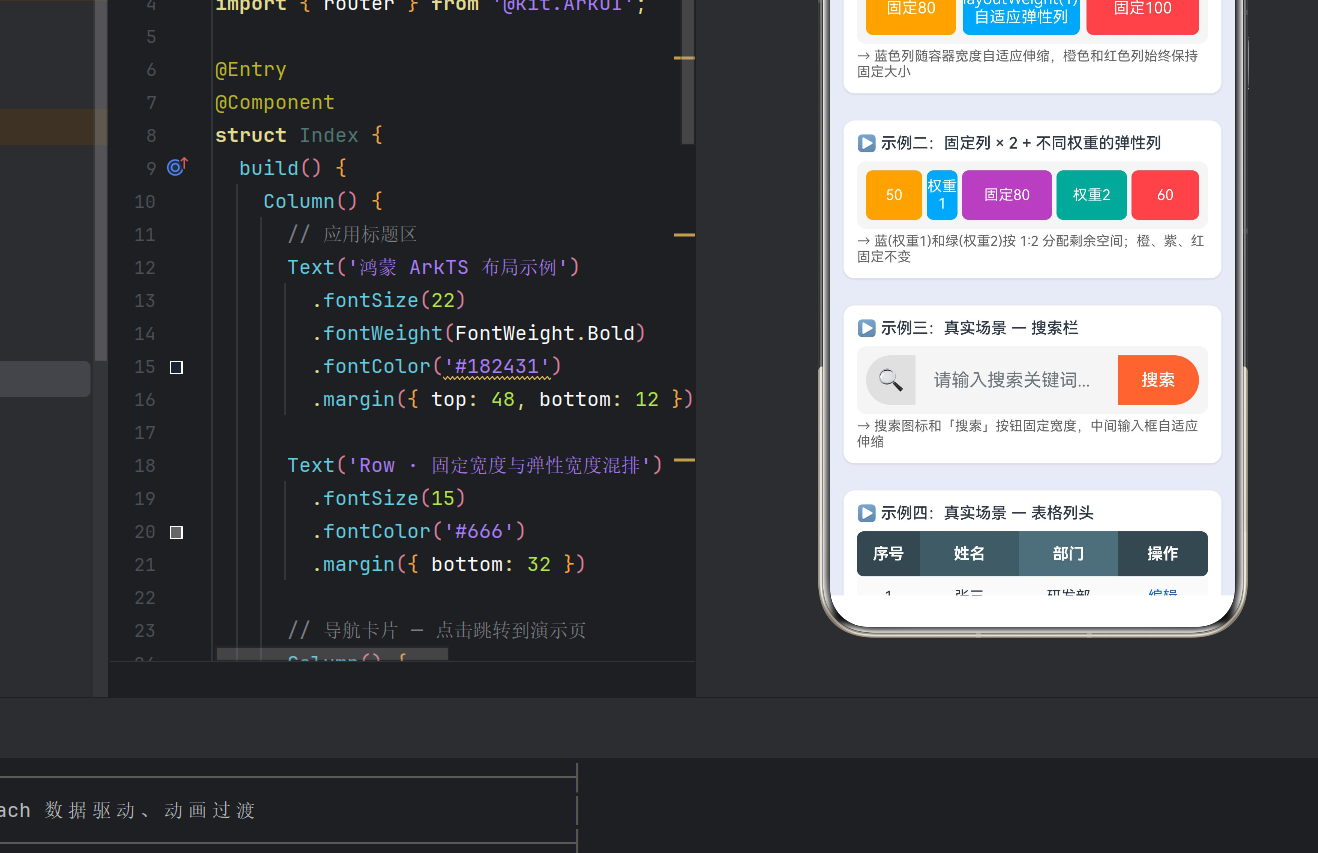Click the play icon before 示例四 heading
Image resolution: width=1318 pixels, height=853 pixels.
(867, 513)
